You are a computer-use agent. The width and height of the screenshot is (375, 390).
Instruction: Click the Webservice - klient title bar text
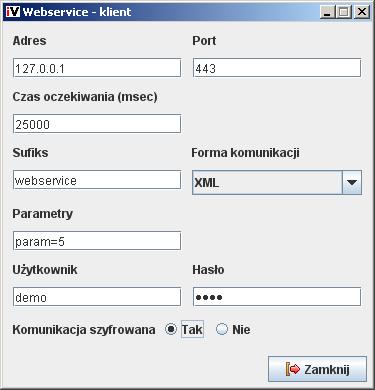click(x=77, y=12)
